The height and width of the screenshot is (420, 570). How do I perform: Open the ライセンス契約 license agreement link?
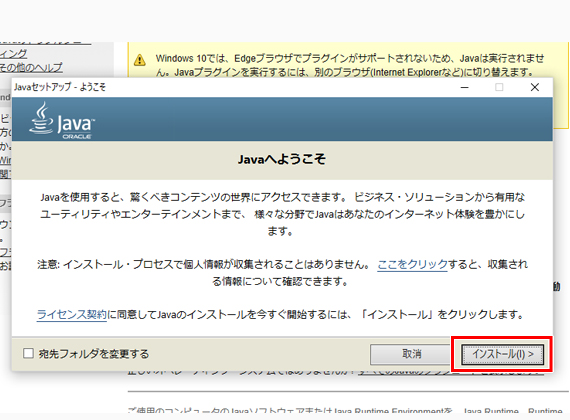tap(72, 314)
